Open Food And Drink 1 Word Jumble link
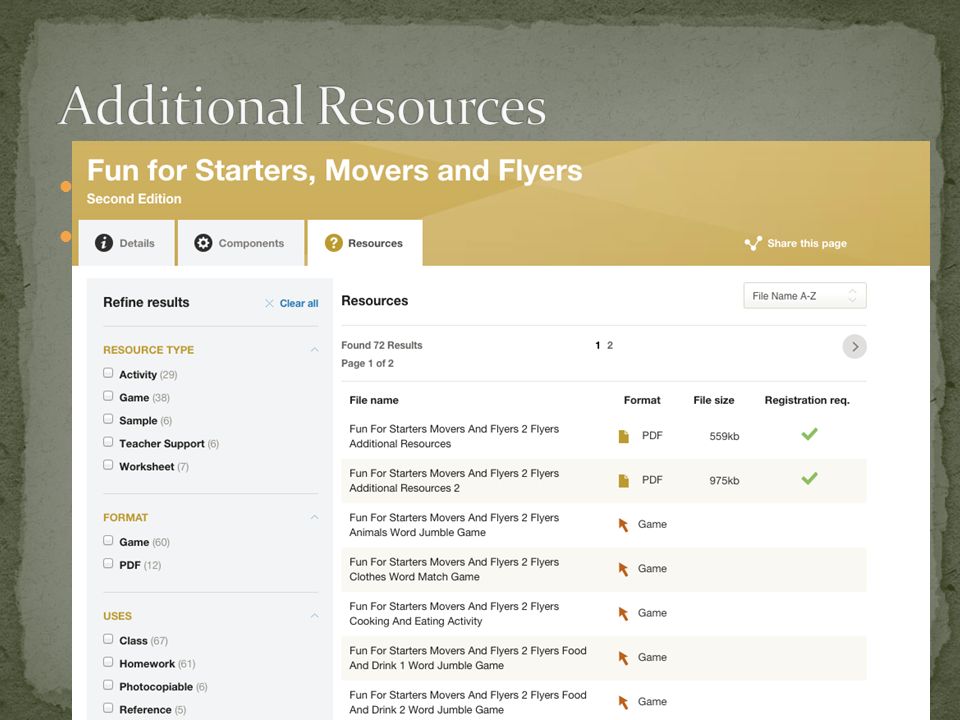This screenshot has height=720, width=960. click(x=468, y=658)
